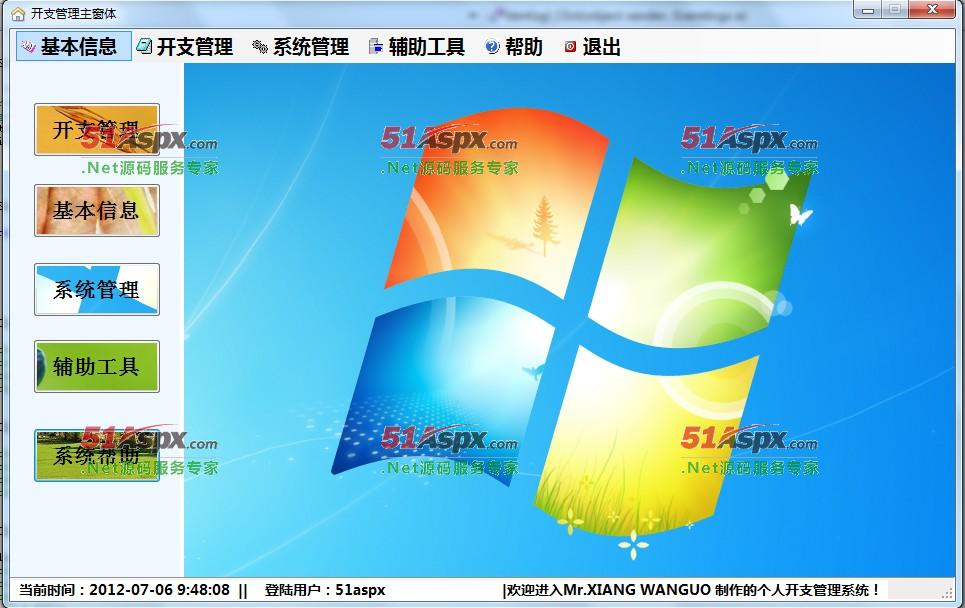Click the 基本信息 sidebar button
This screenshot has width=965, height=608.
pos(97,210)
